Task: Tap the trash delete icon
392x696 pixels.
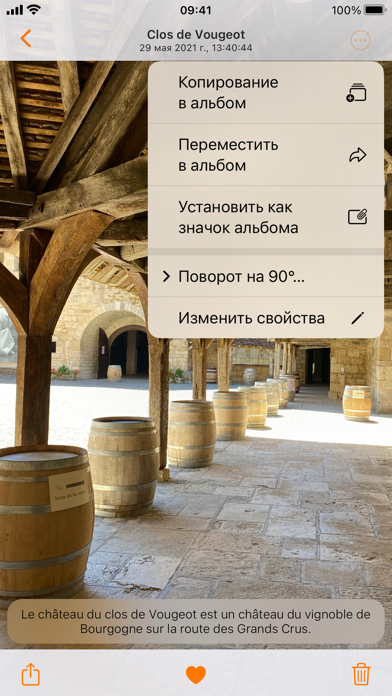Action: (361, 674)
